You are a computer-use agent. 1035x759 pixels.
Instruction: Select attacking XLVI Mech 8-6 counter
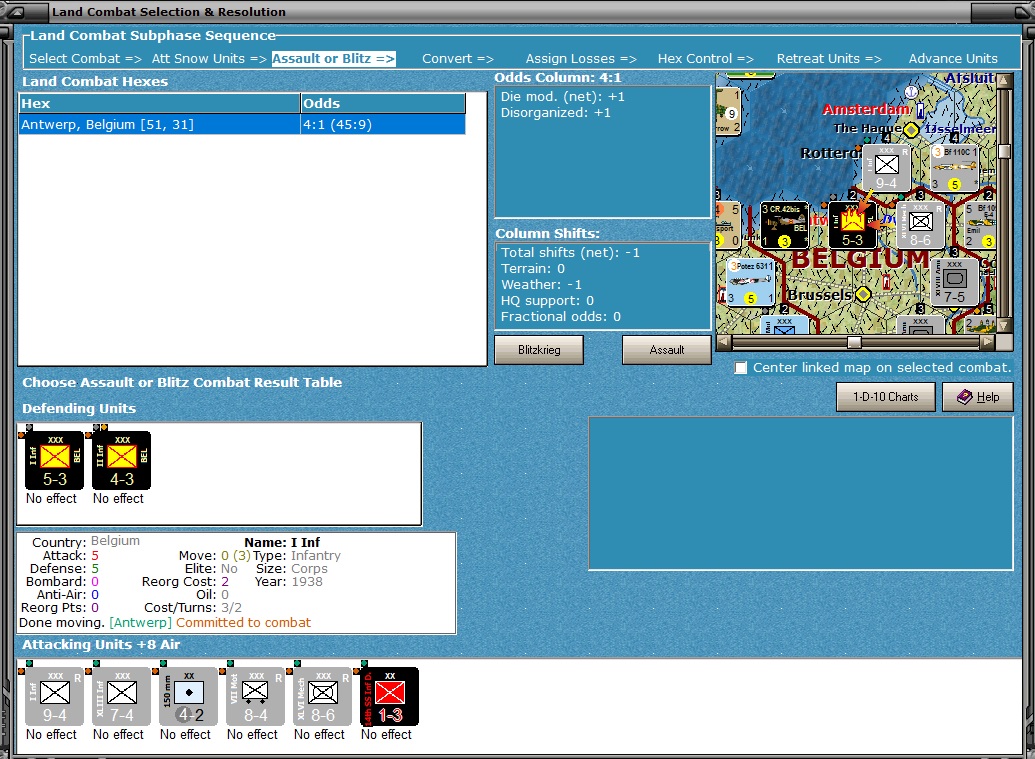point(322,696)
